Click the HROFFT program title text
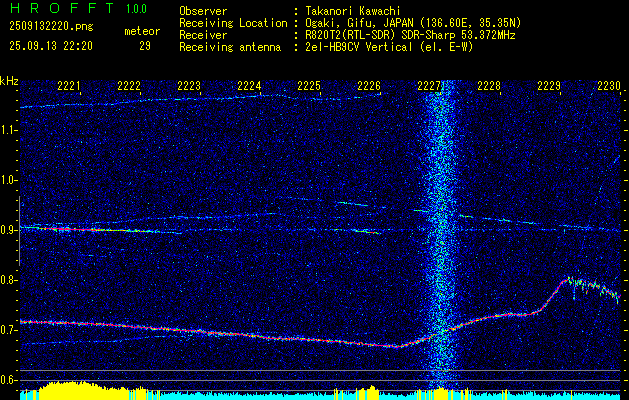The height and width of the screenshot is (400, 629). coord(62,8)
